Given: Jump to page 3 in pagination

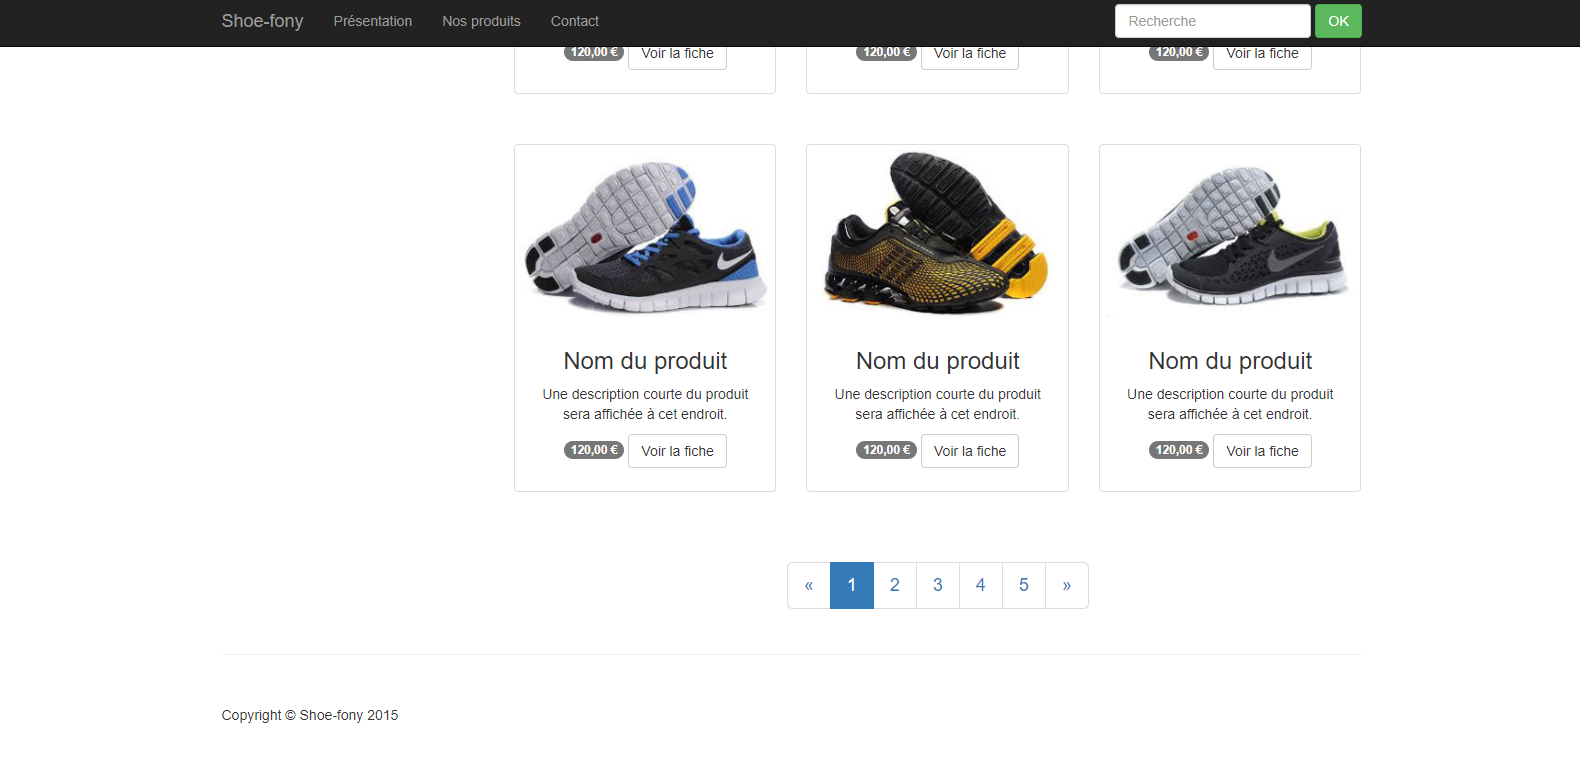Looking at the screenshot, I should 938,585.
